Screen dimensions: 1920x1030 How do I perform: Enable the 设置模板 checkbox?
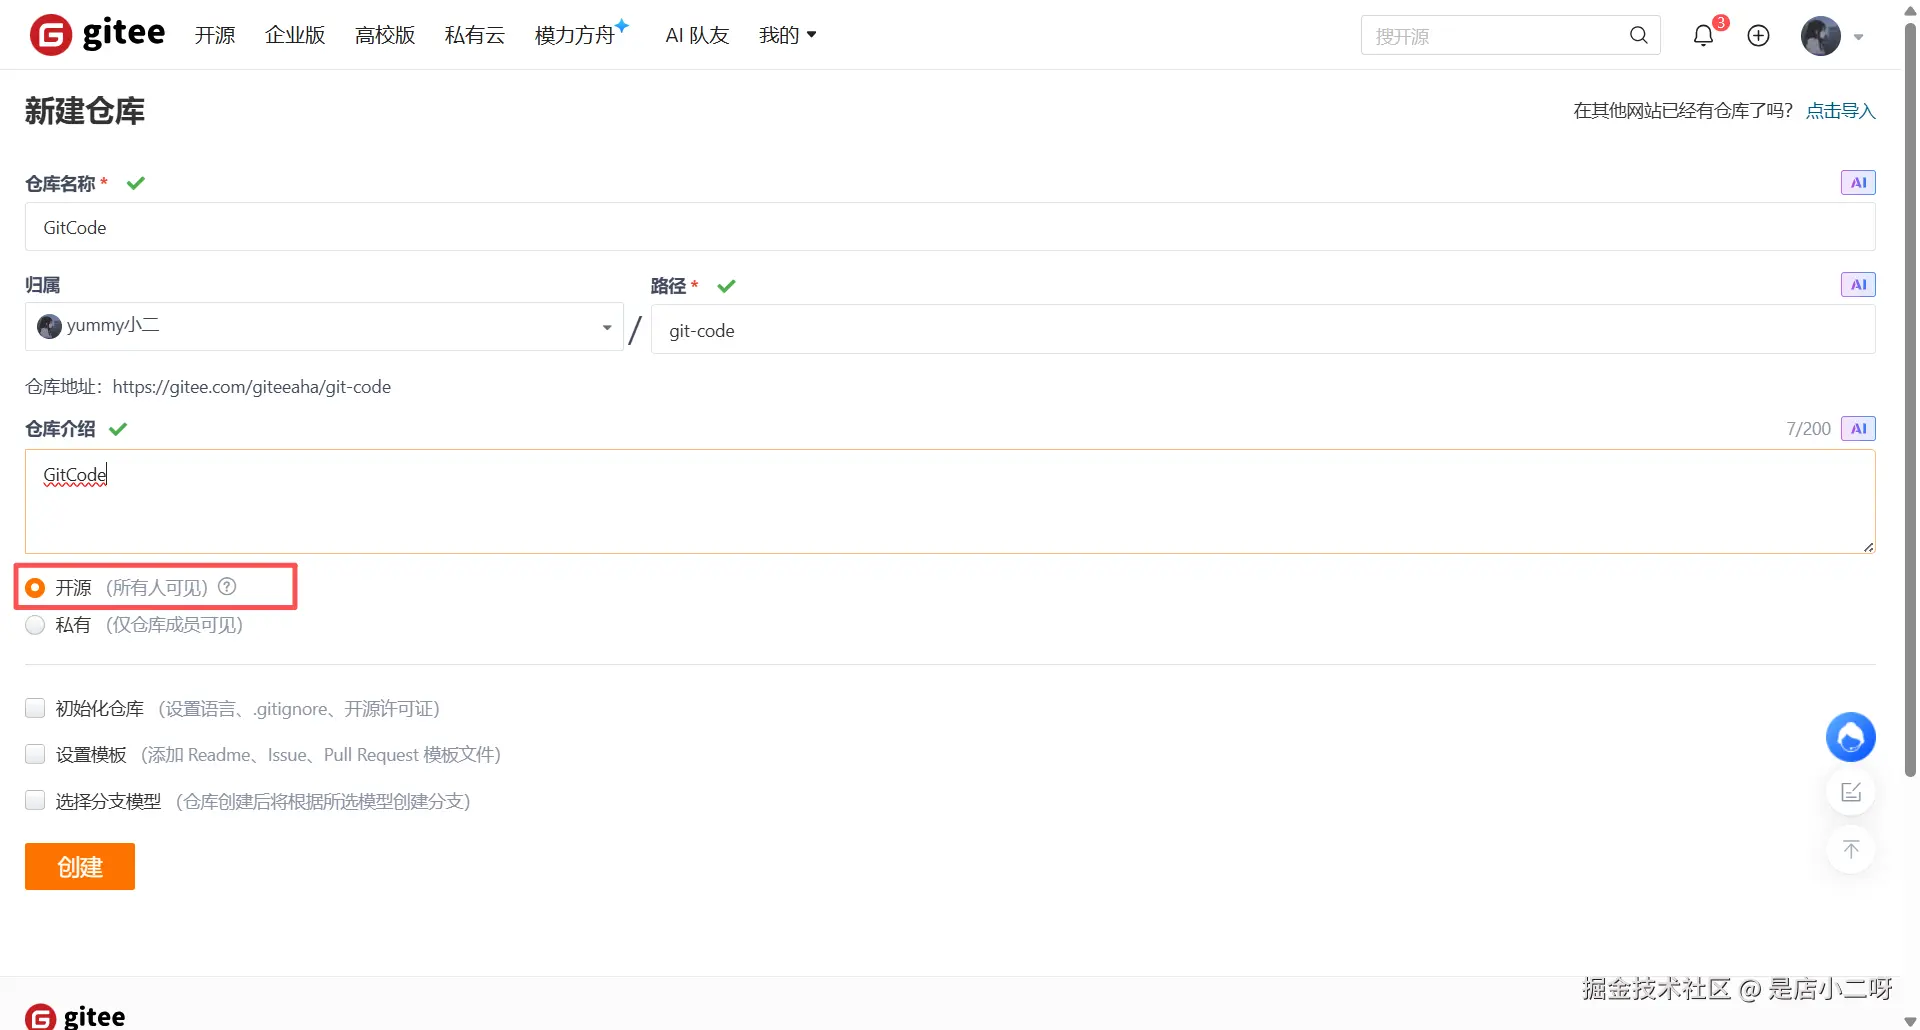tap(35, 754)
